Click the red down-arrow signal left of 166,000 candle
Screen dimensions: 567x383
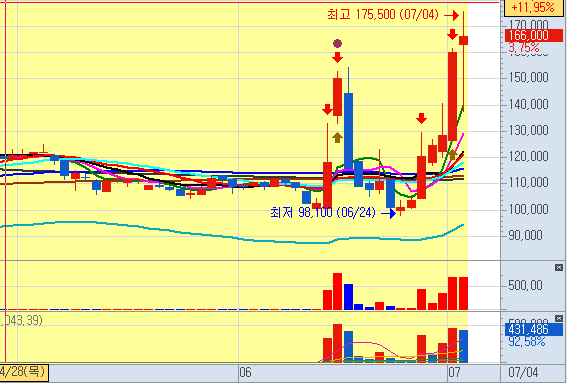point(452,34)
